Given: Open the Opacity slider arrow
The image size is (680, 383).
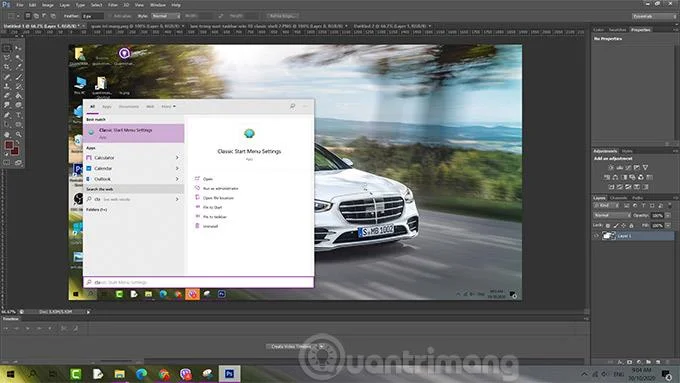Looking at the screenshot, I should click(x=668, y=216).
